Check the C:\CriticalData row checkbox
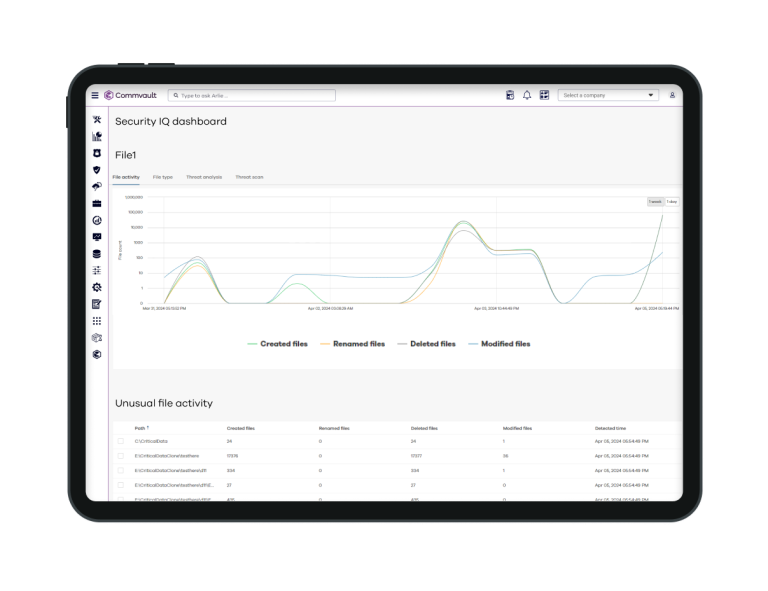768x591 pixels. point(120,441)
